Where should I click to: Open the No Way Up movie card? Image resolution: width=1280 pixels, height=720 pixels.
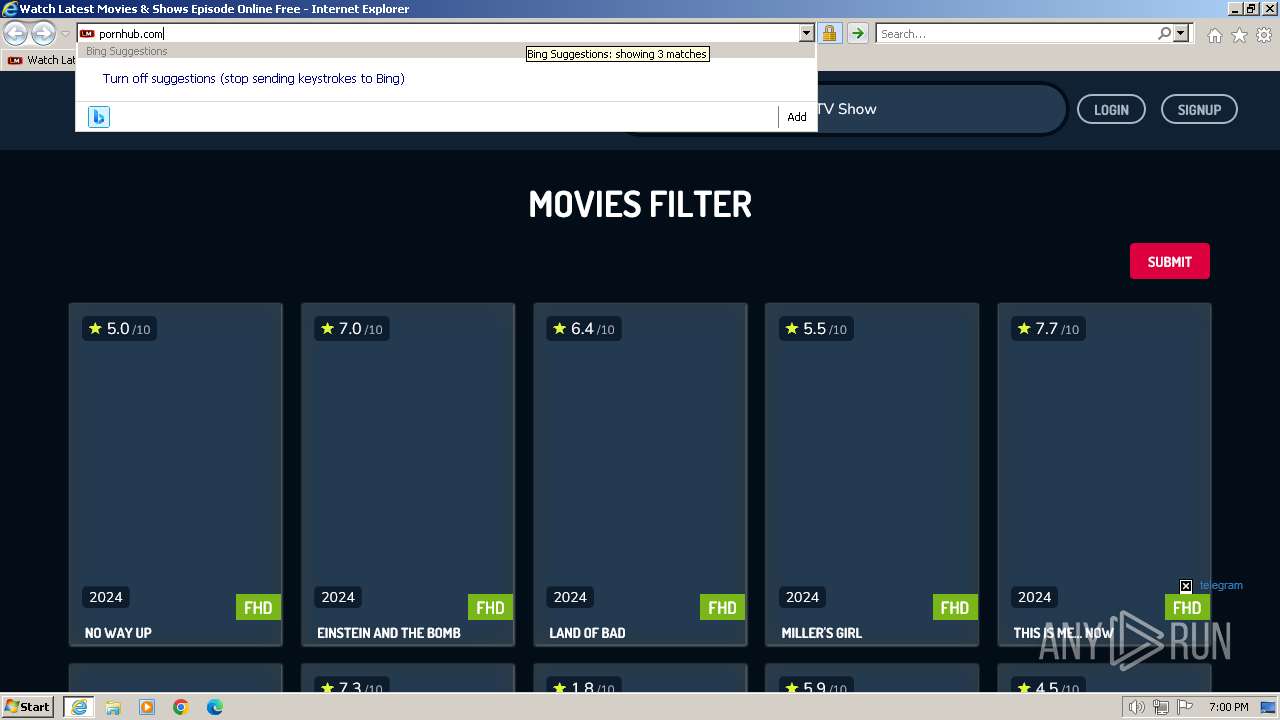(x=176, y=474)
